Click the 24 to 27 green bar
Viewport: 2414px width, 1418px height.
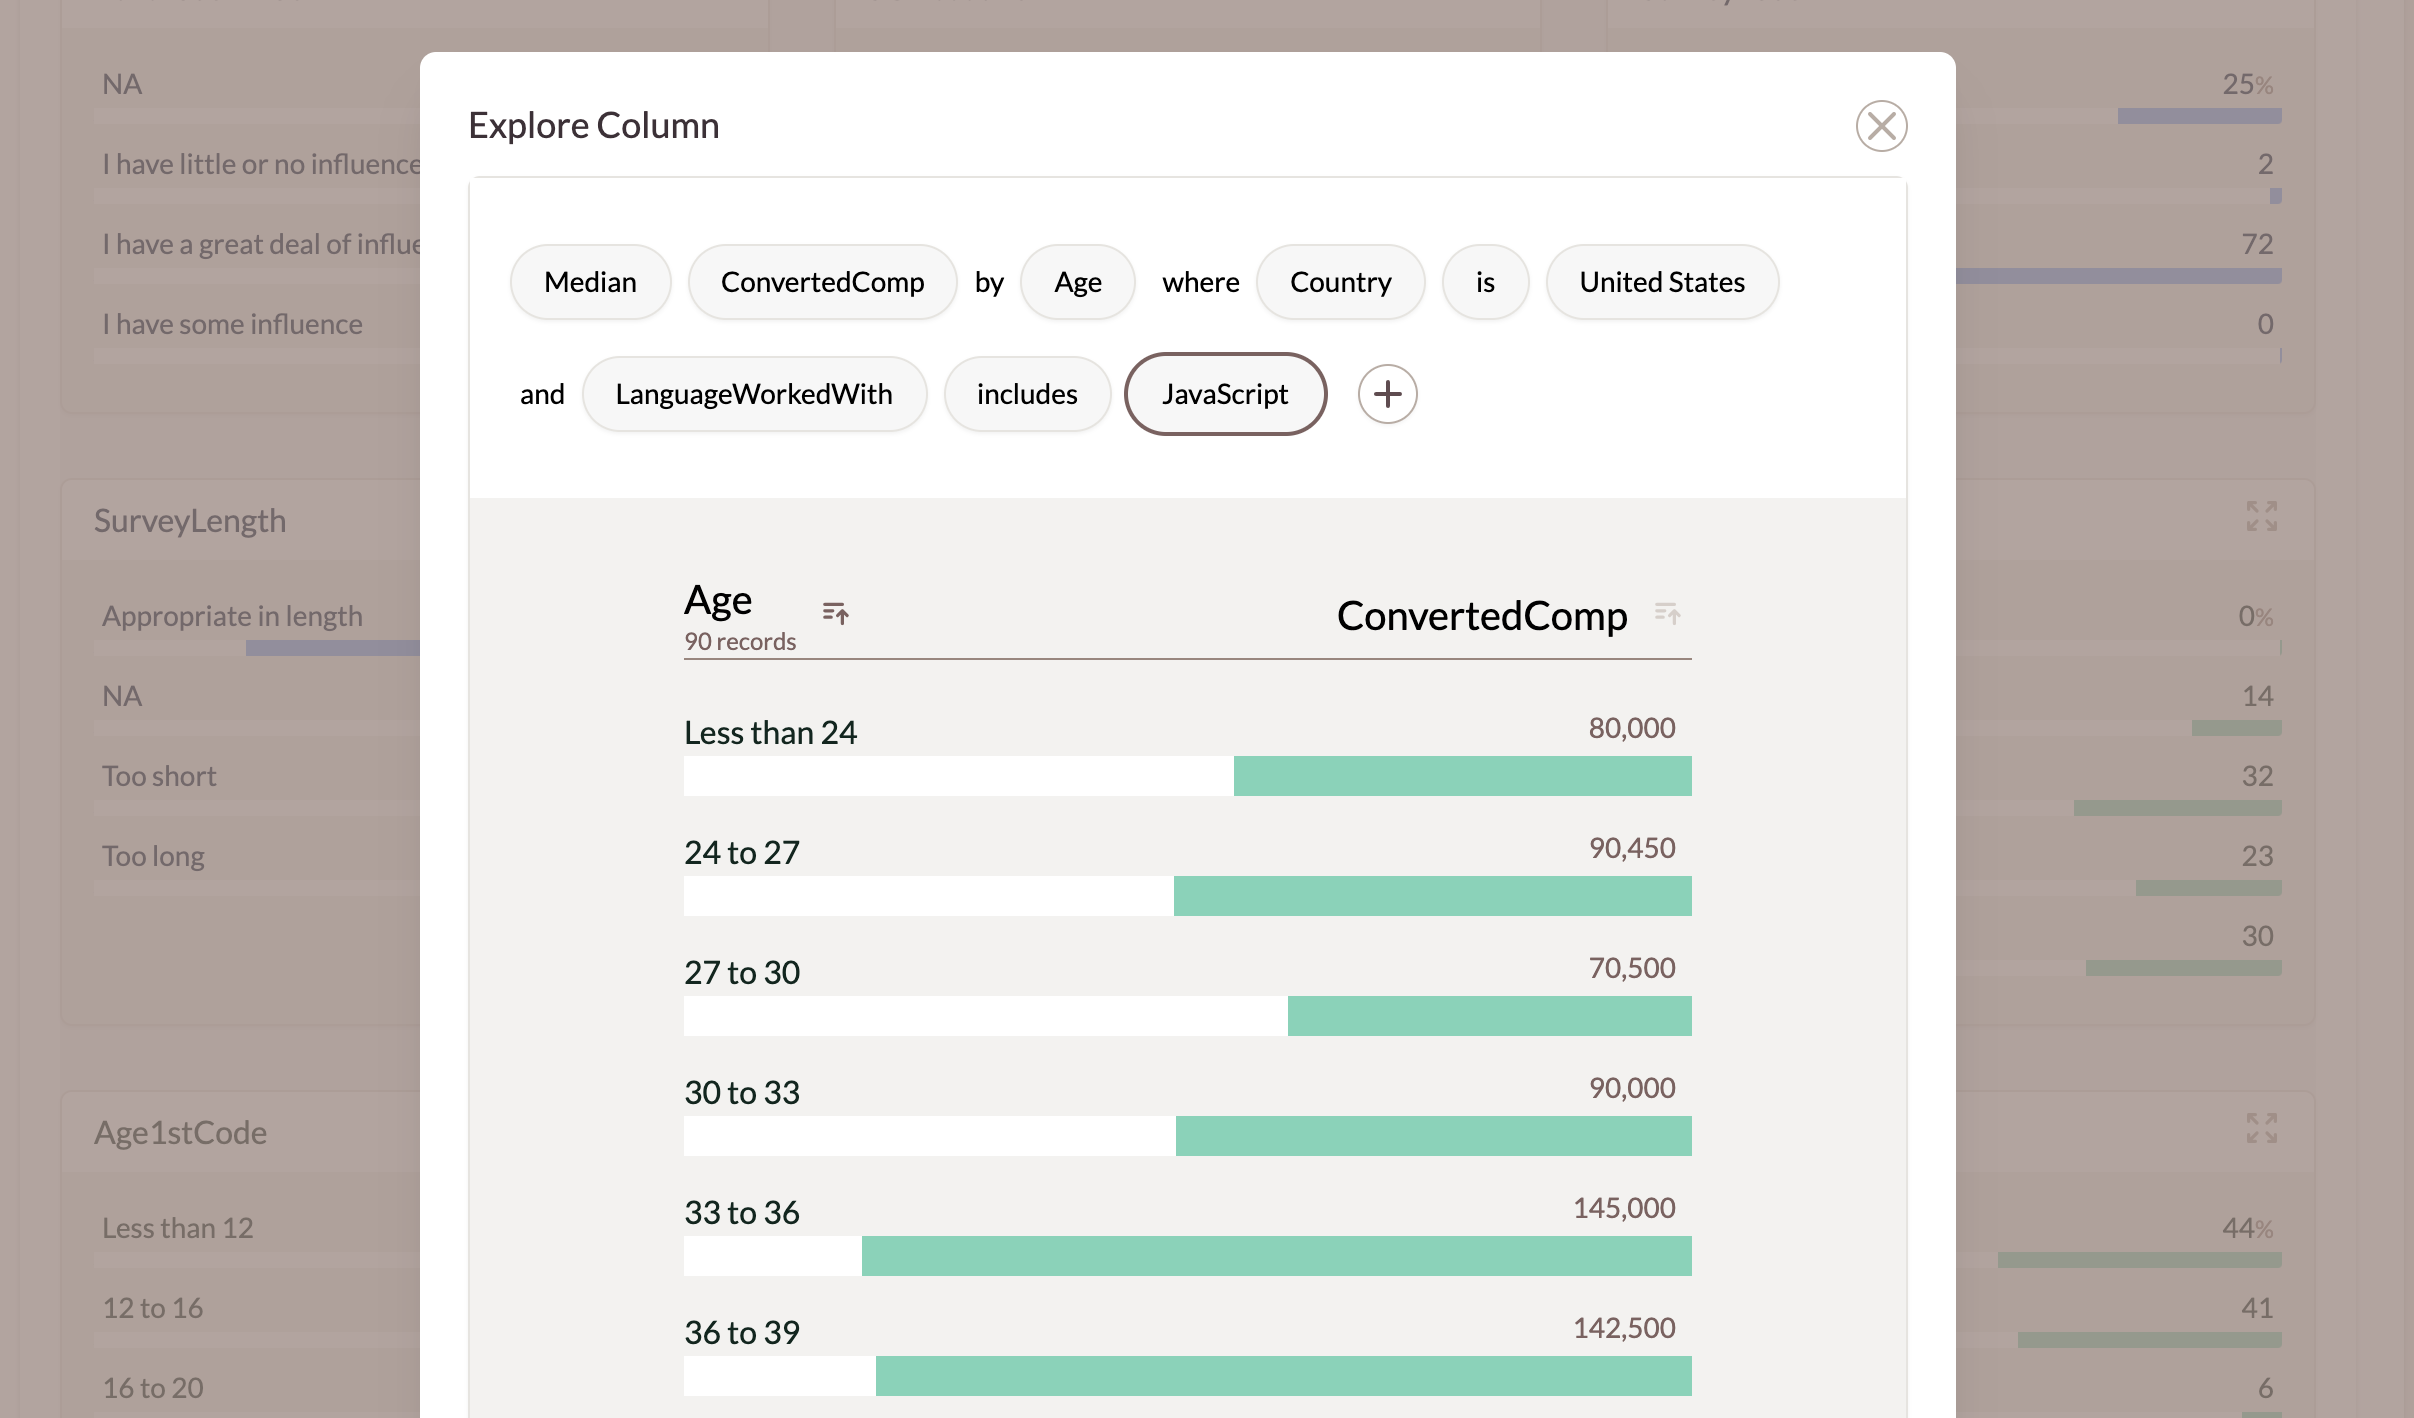pos(1432,896)
